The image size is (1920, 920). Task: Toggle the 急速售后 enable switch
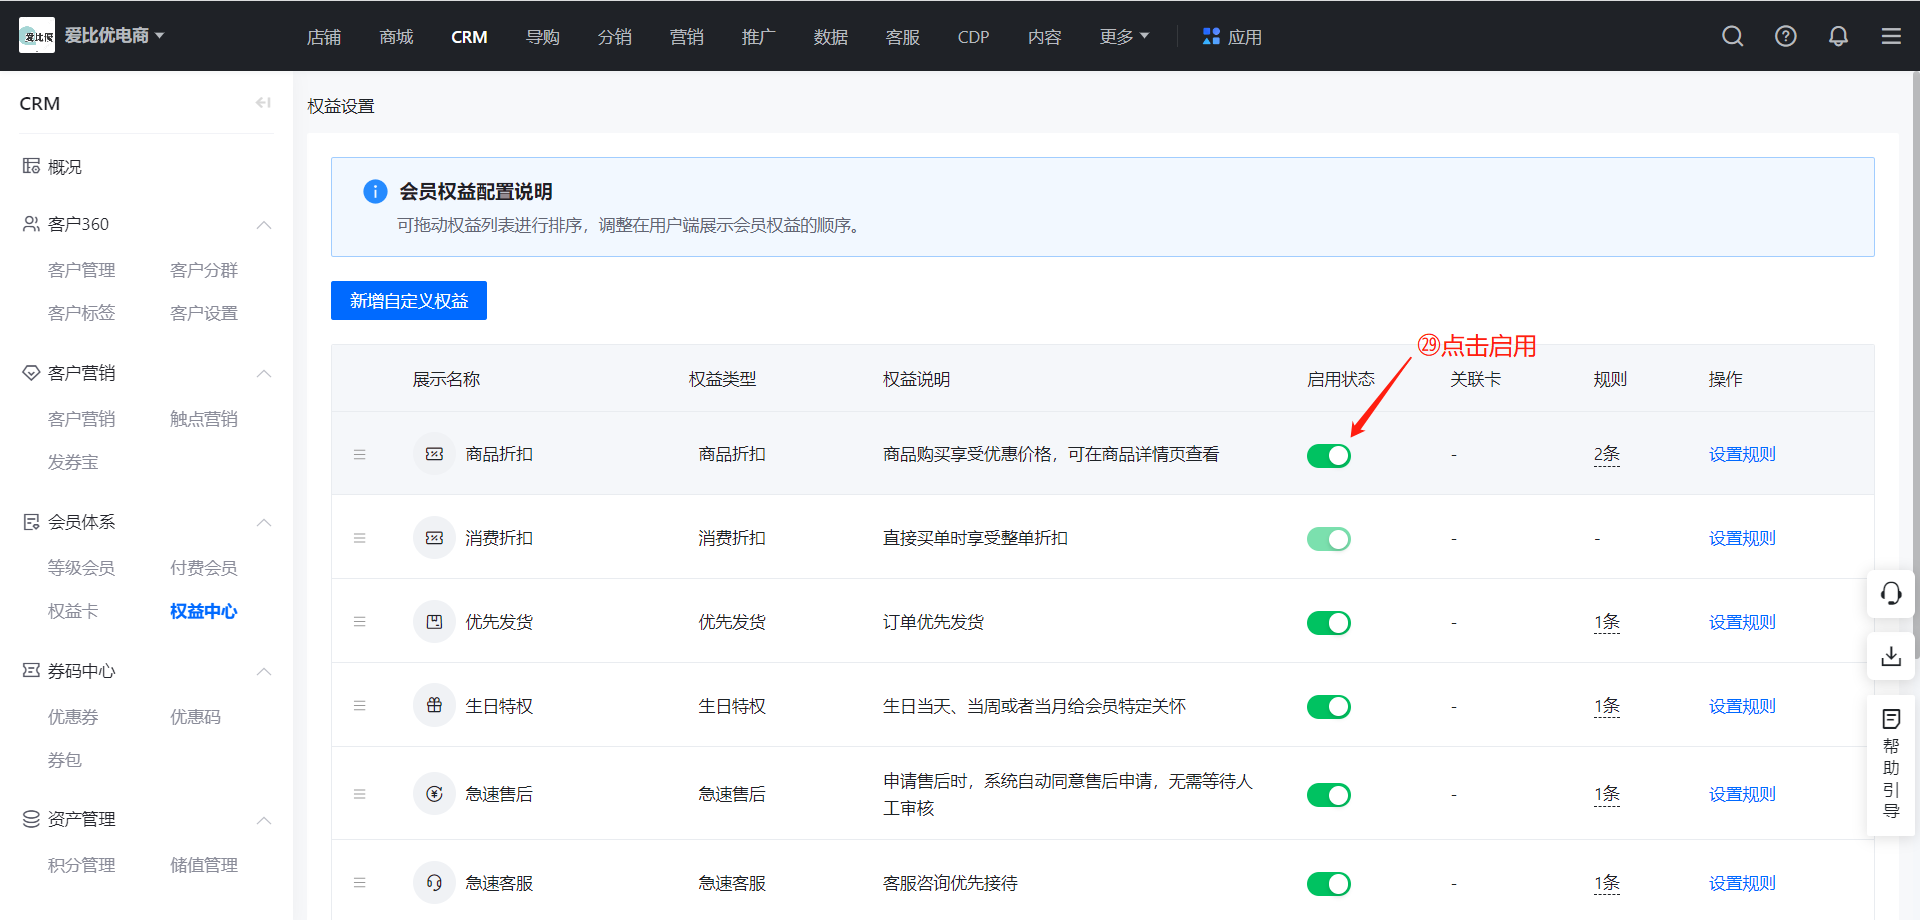click(1329, 795)
